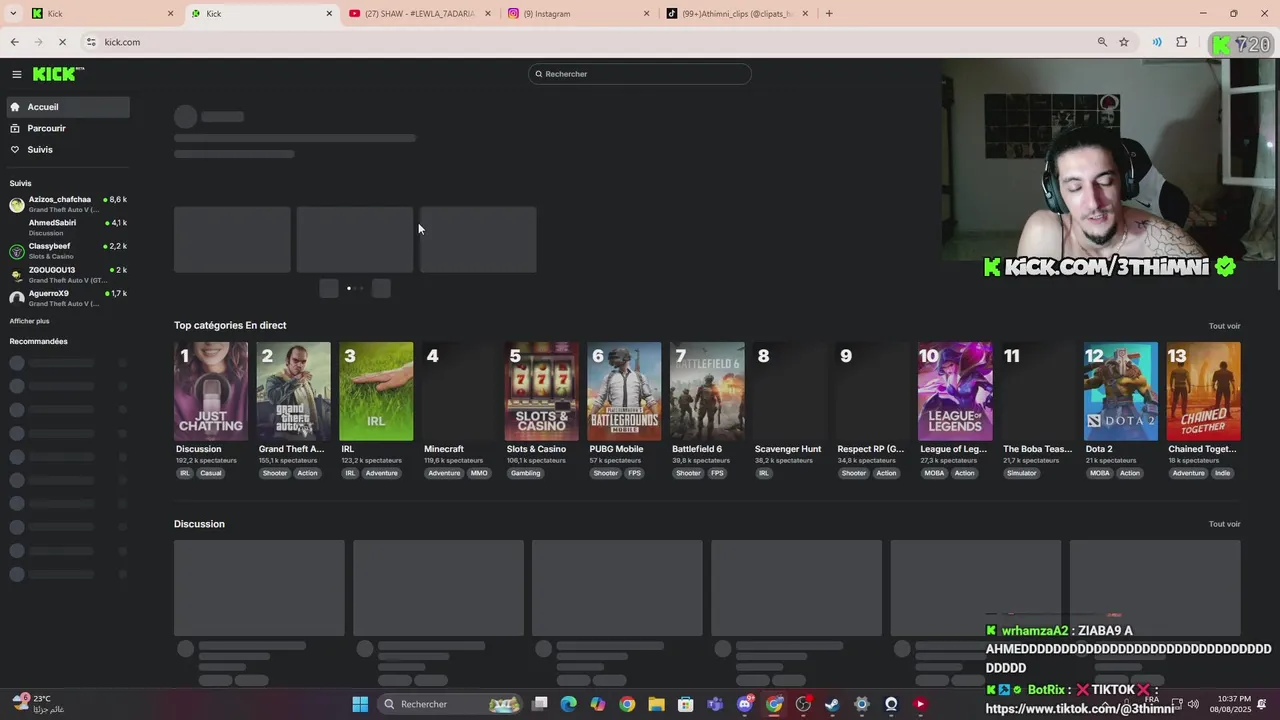Stop loading the page
The width and height of the screenshot is (1280, 720).
pos(62,42)
